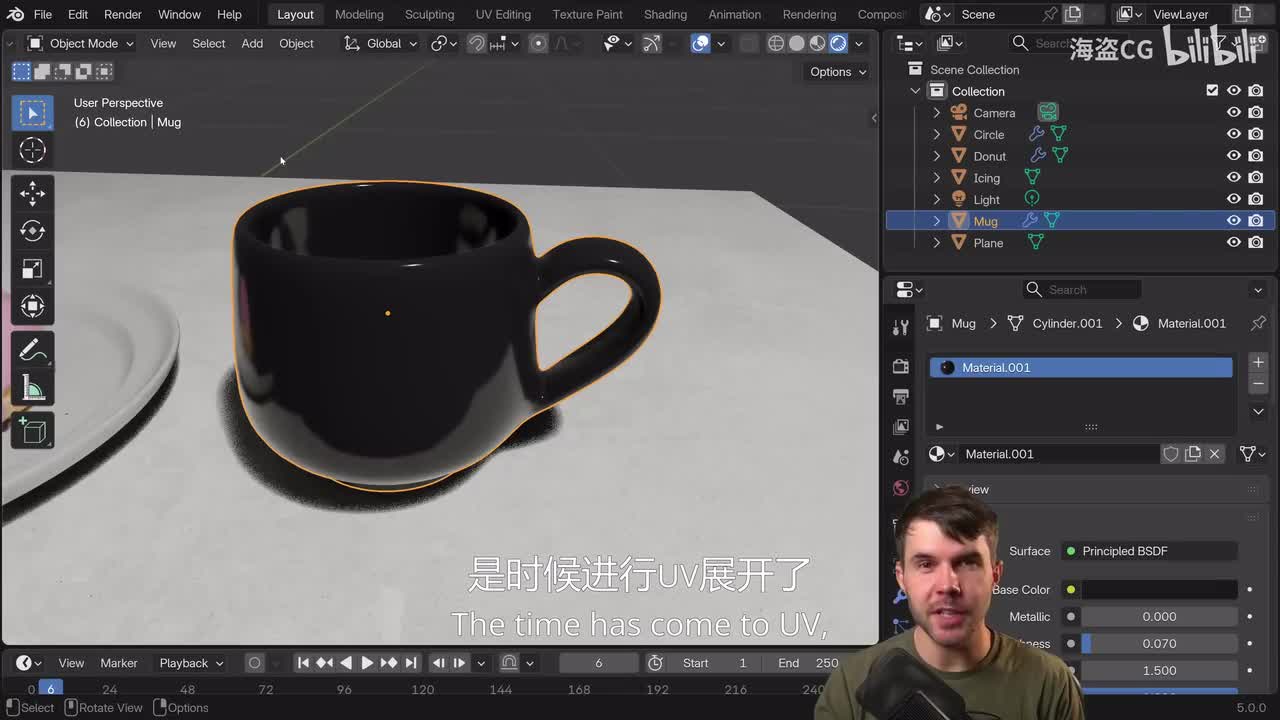Pick the Measure tool
Viewport: 1280px width, 720px height.
click(x=32, y=388)
